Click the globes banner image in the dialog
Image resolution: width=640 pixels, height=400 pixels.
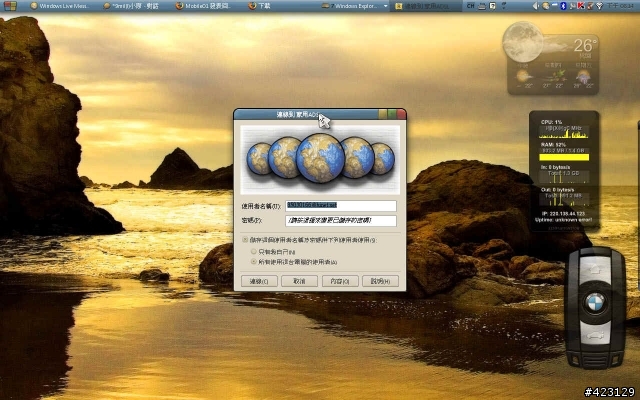point(320,159)
